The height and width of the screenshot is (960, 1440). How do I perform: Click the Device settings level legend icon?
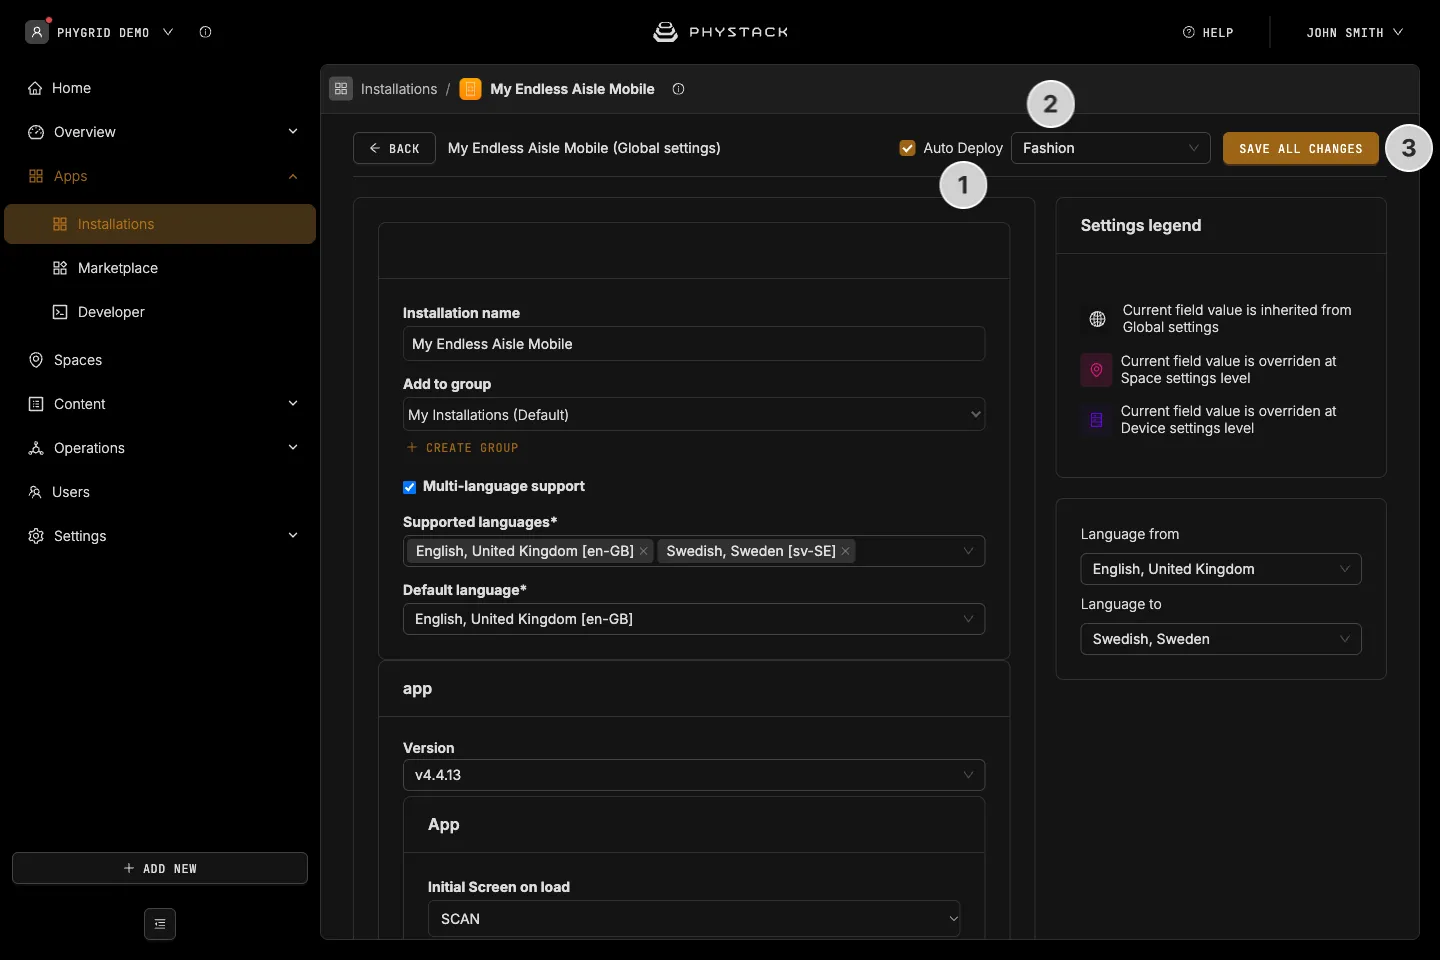click(1096, 420)
